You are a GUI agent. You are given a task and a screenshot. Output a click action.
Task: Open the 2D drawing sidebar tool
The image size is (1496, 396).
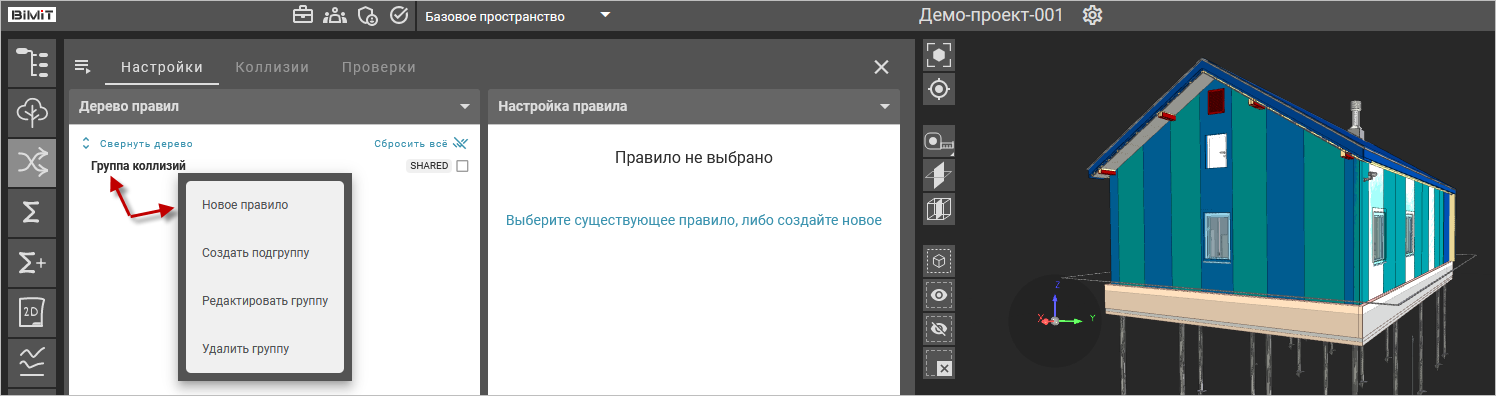coord(32,314)
